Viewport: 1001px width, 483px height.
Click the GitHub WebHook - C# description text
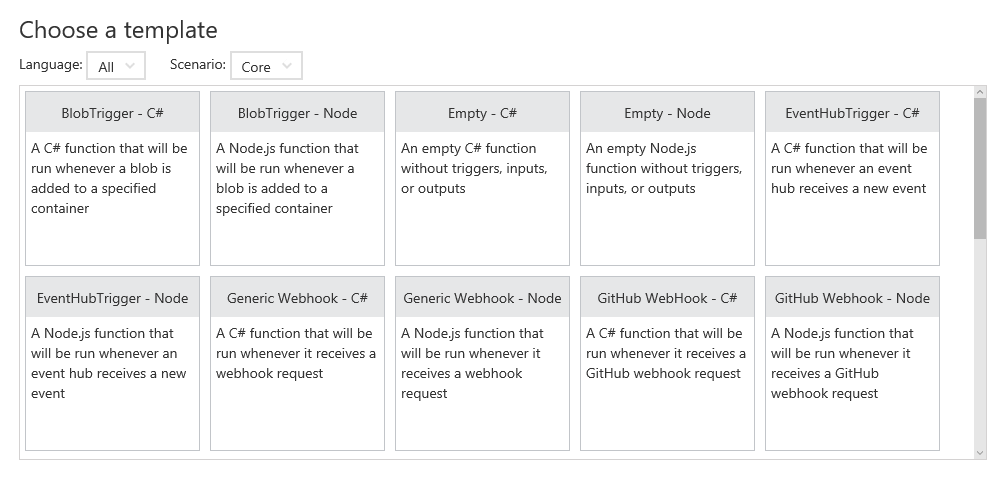(x=665, y=353)
